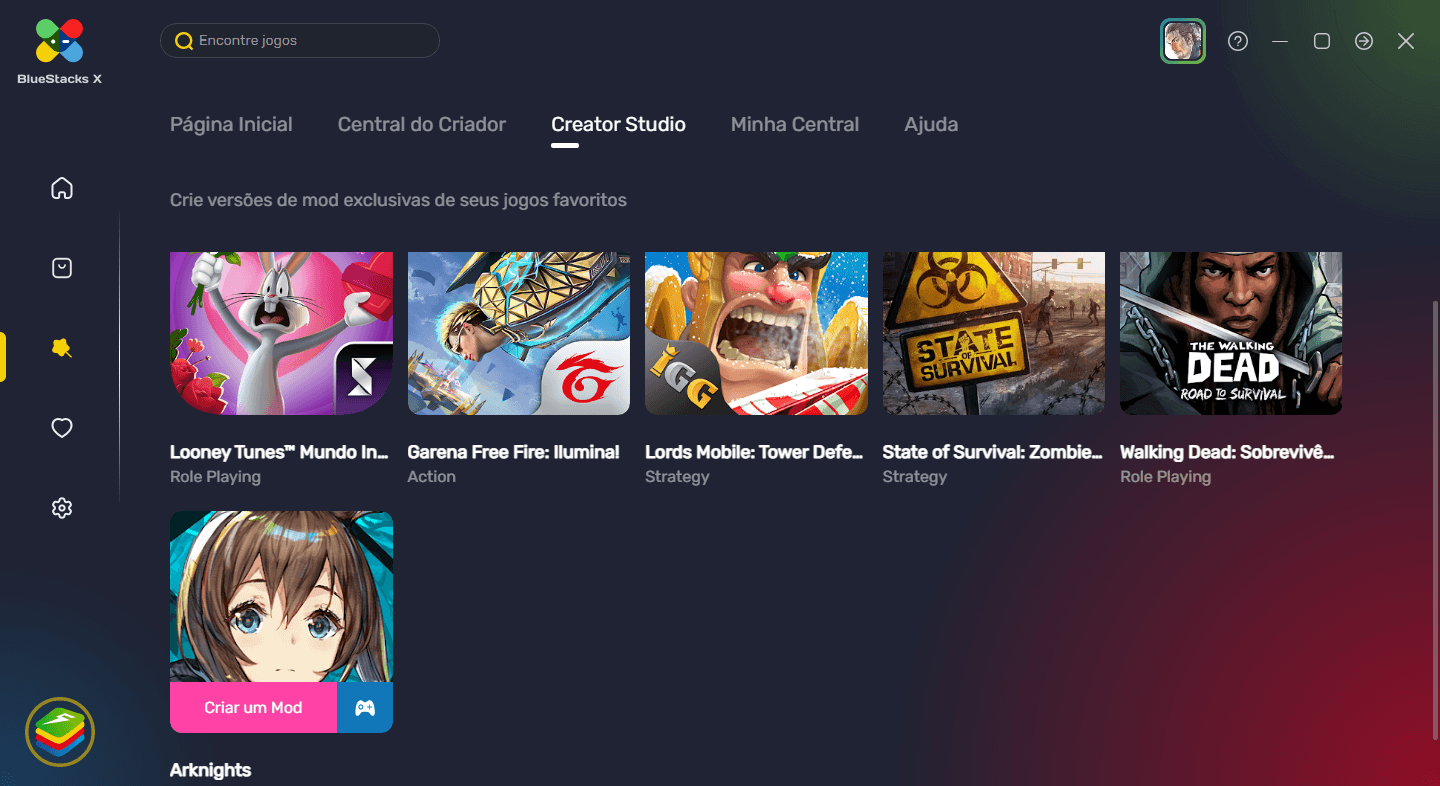Open the user profile avatar
This screenshot has height=786, width=1440.
coord(1183,41)
